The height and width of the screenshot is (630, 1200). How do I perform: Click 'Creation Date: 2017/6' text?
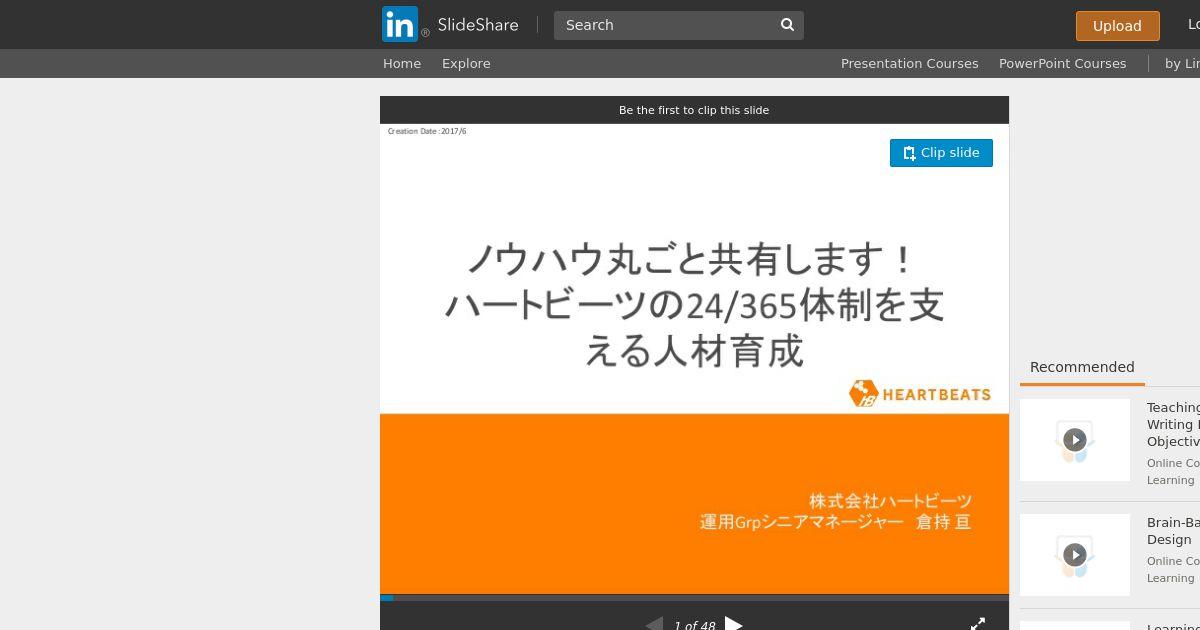point(427,131)
